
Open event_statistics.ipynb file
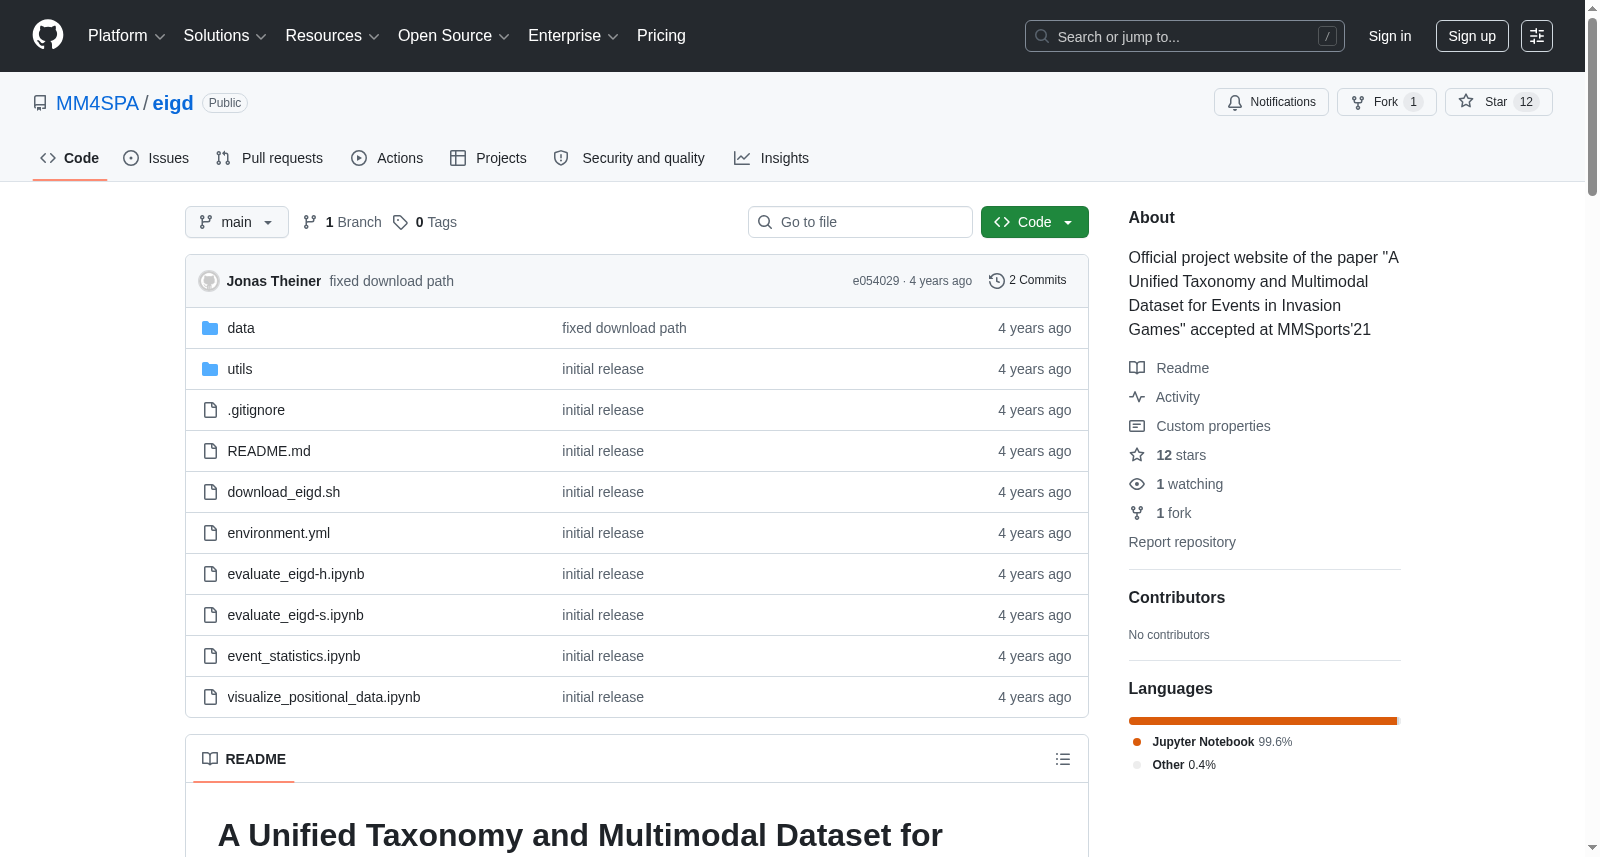tap(294, 656)
